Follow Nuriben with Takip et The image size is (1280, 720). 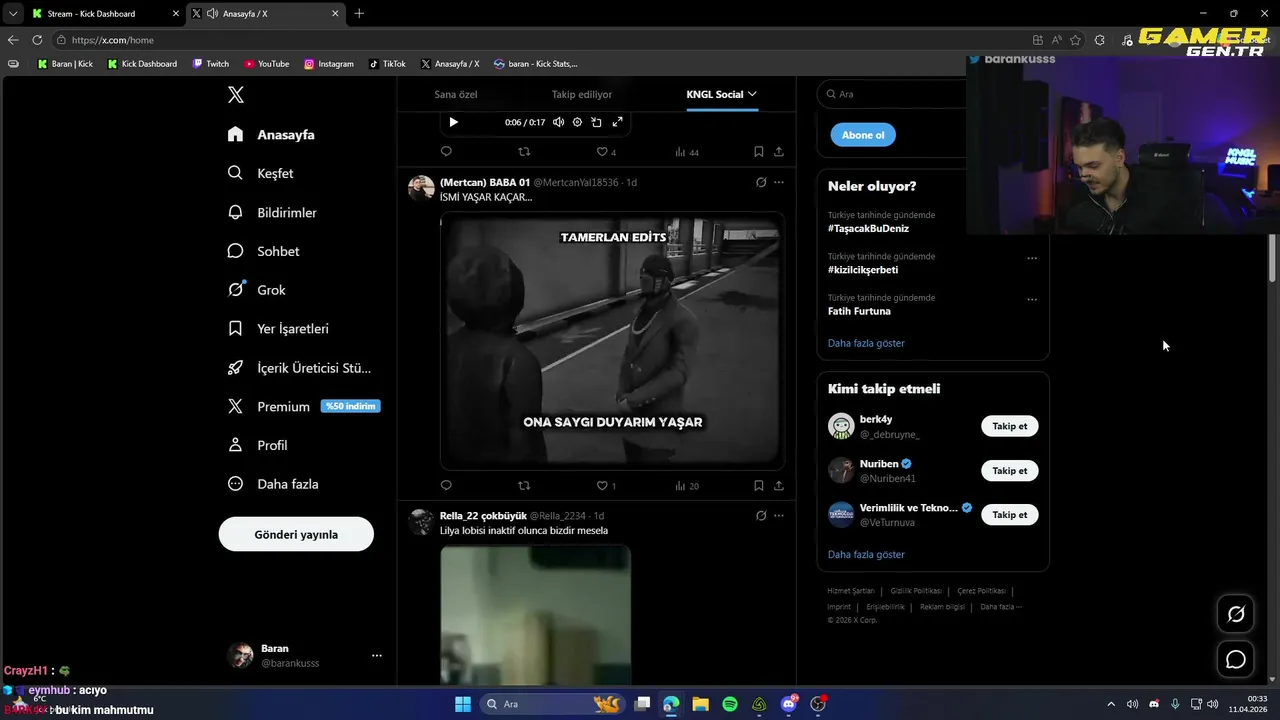click(1009, 470)
